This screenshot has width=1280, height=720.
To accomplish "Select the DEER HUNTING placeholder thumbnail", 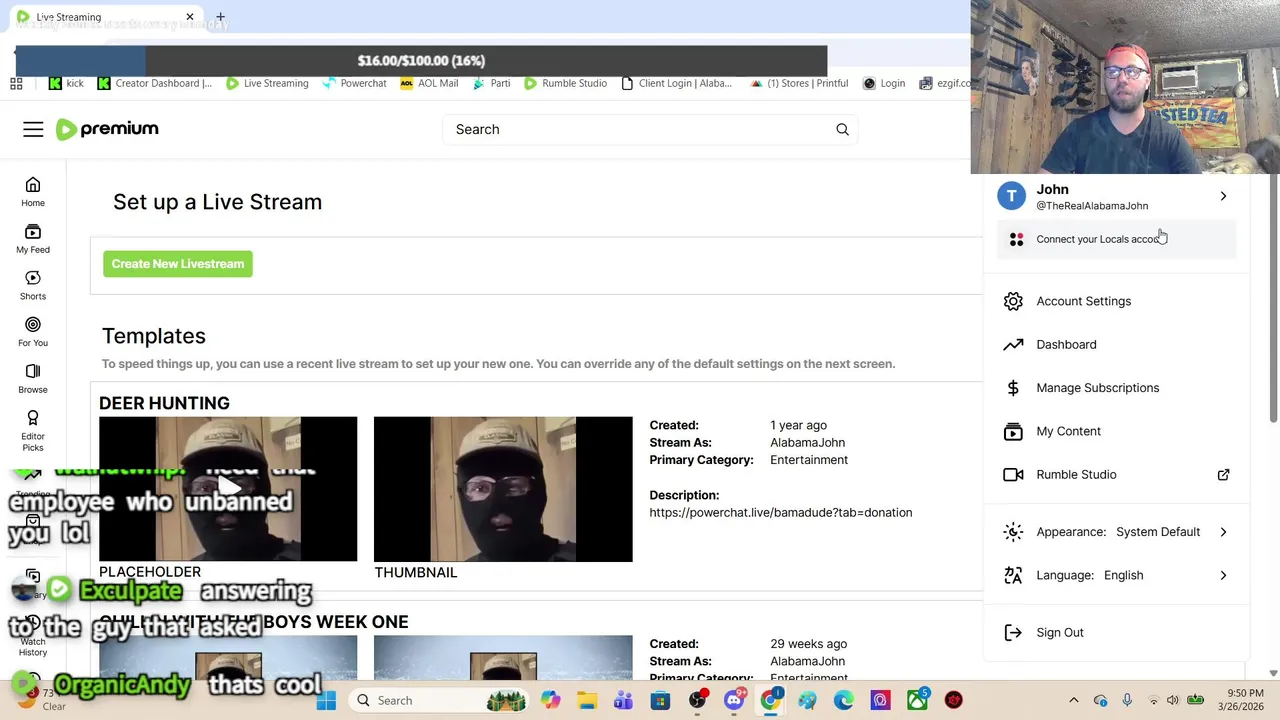I will tap(228, 489).
